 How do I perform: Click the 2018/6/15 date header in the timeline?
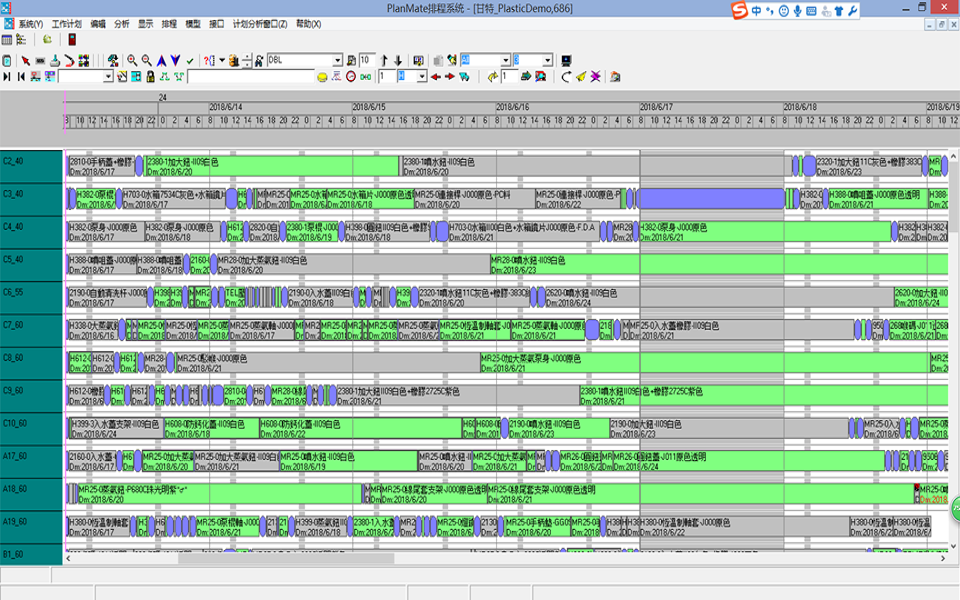369,107
